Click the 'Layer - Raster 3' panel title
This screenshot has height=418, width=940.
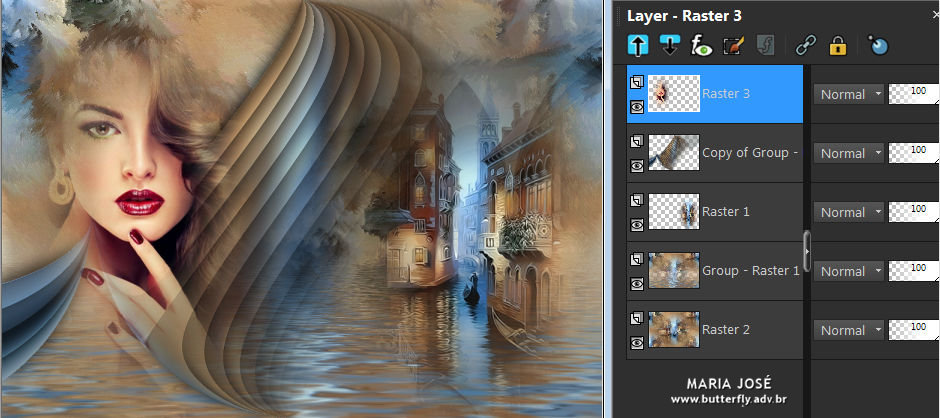click(684, 16)
